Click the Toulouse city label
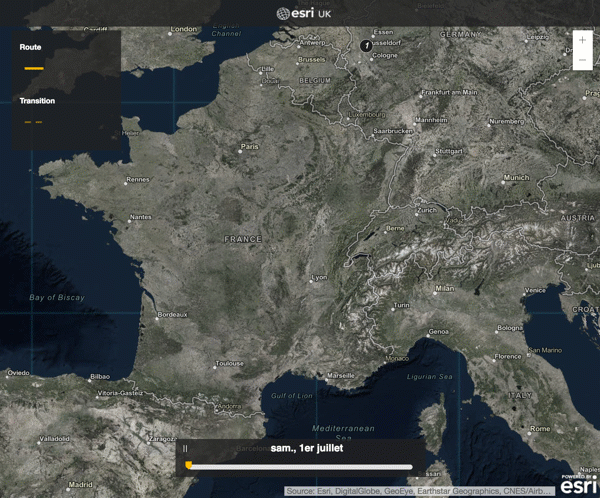The height and width of the screenshot is (498, 600). pos(230,363)
